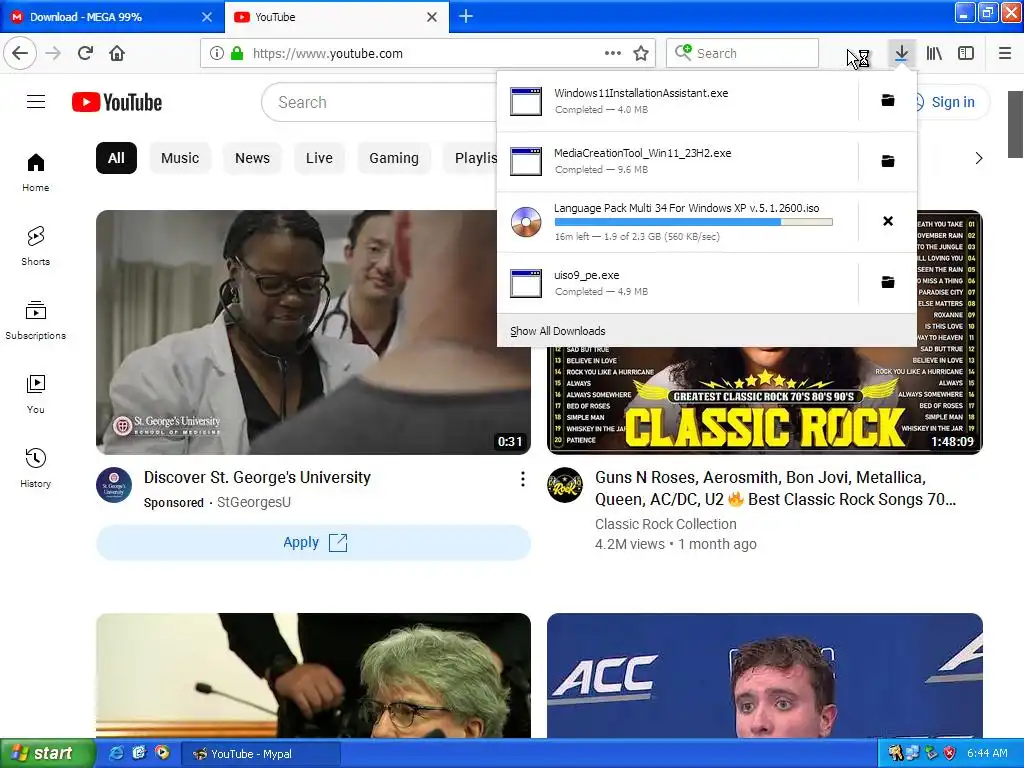Show site information icon in address bar

[217, 54]
